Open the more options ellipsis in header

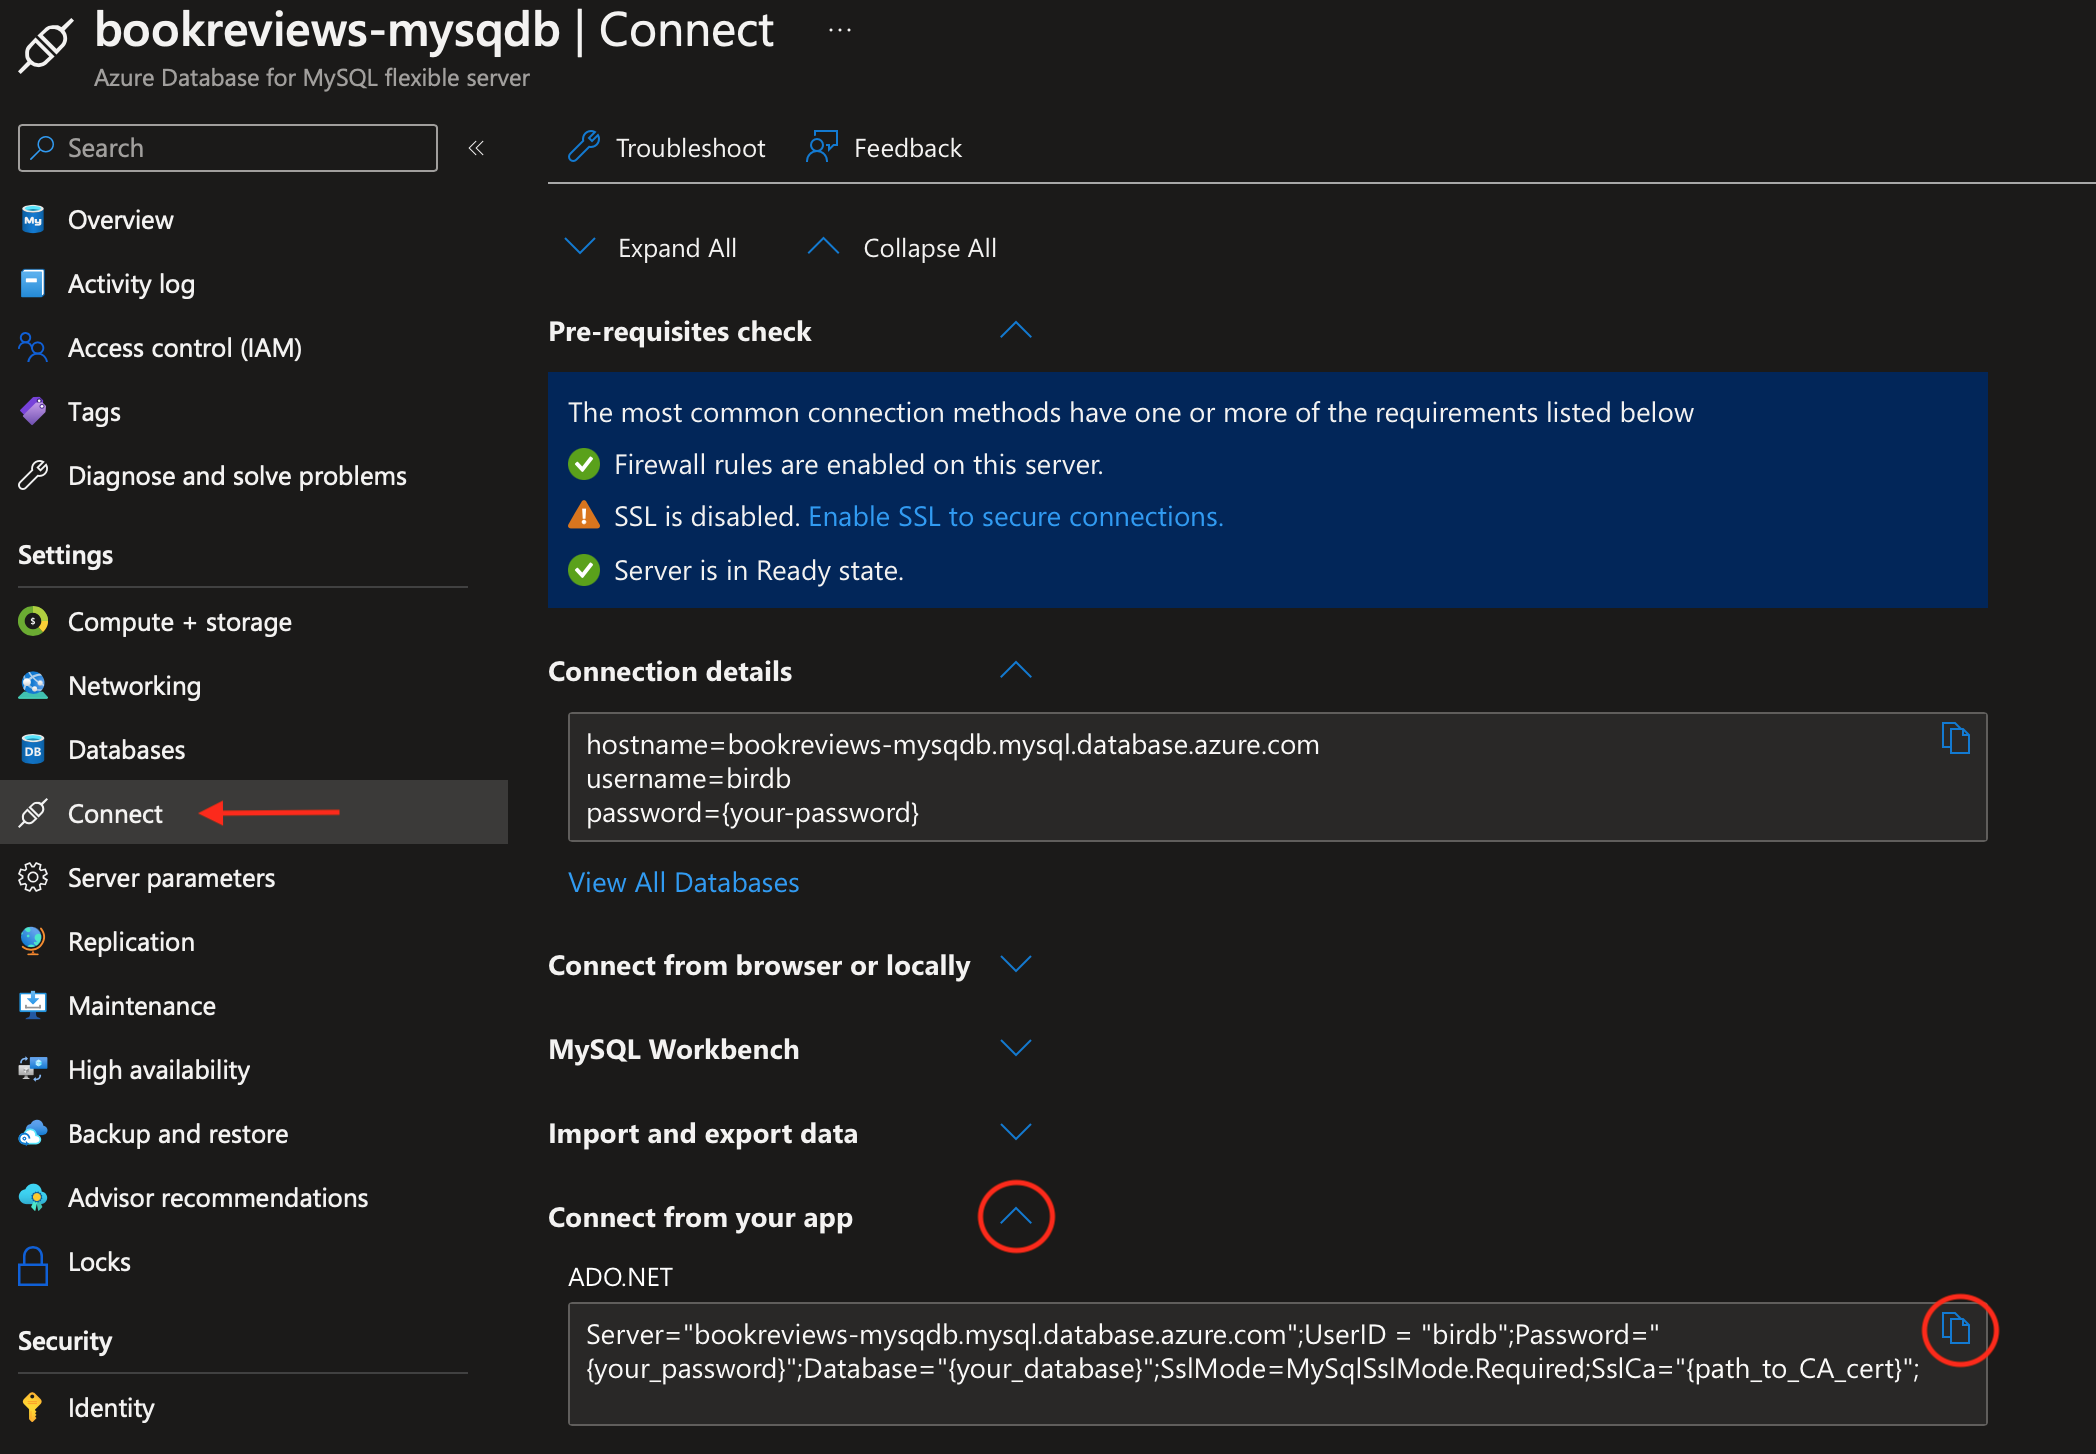[840, 30]
